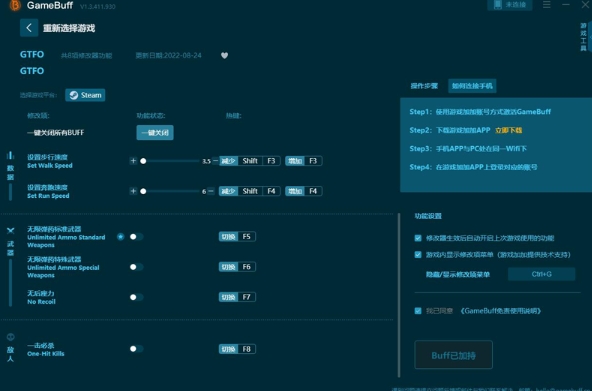Expand the game tools side panel

click(584, 37)
